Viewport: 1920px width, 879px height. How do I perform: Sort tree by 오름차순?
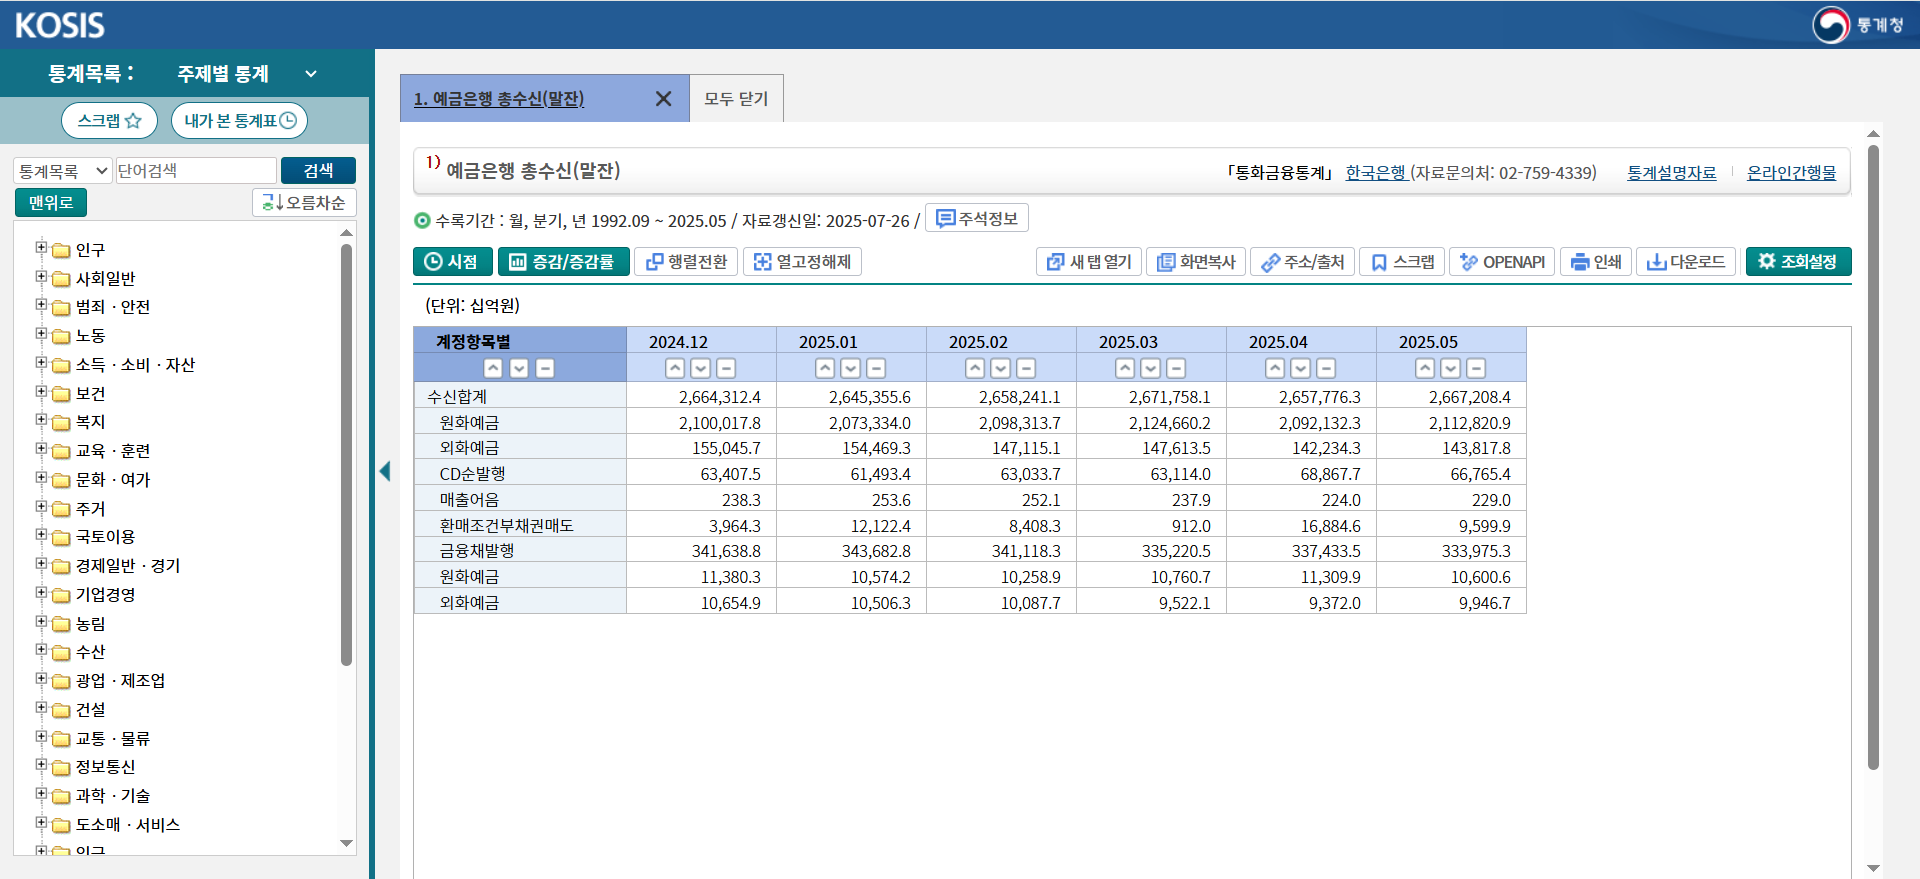[304, 202]
